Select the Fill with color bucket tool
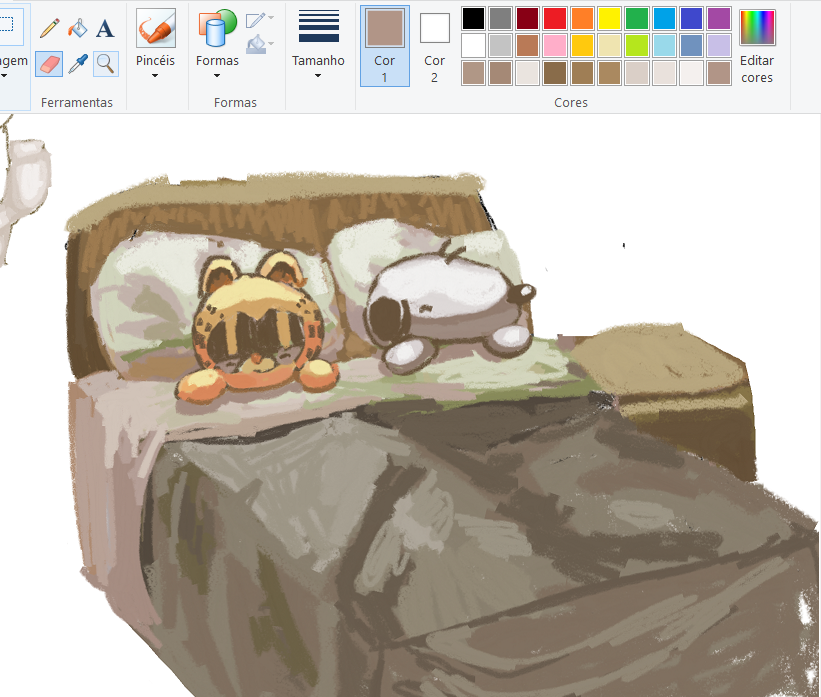 [x=77, y=28]
